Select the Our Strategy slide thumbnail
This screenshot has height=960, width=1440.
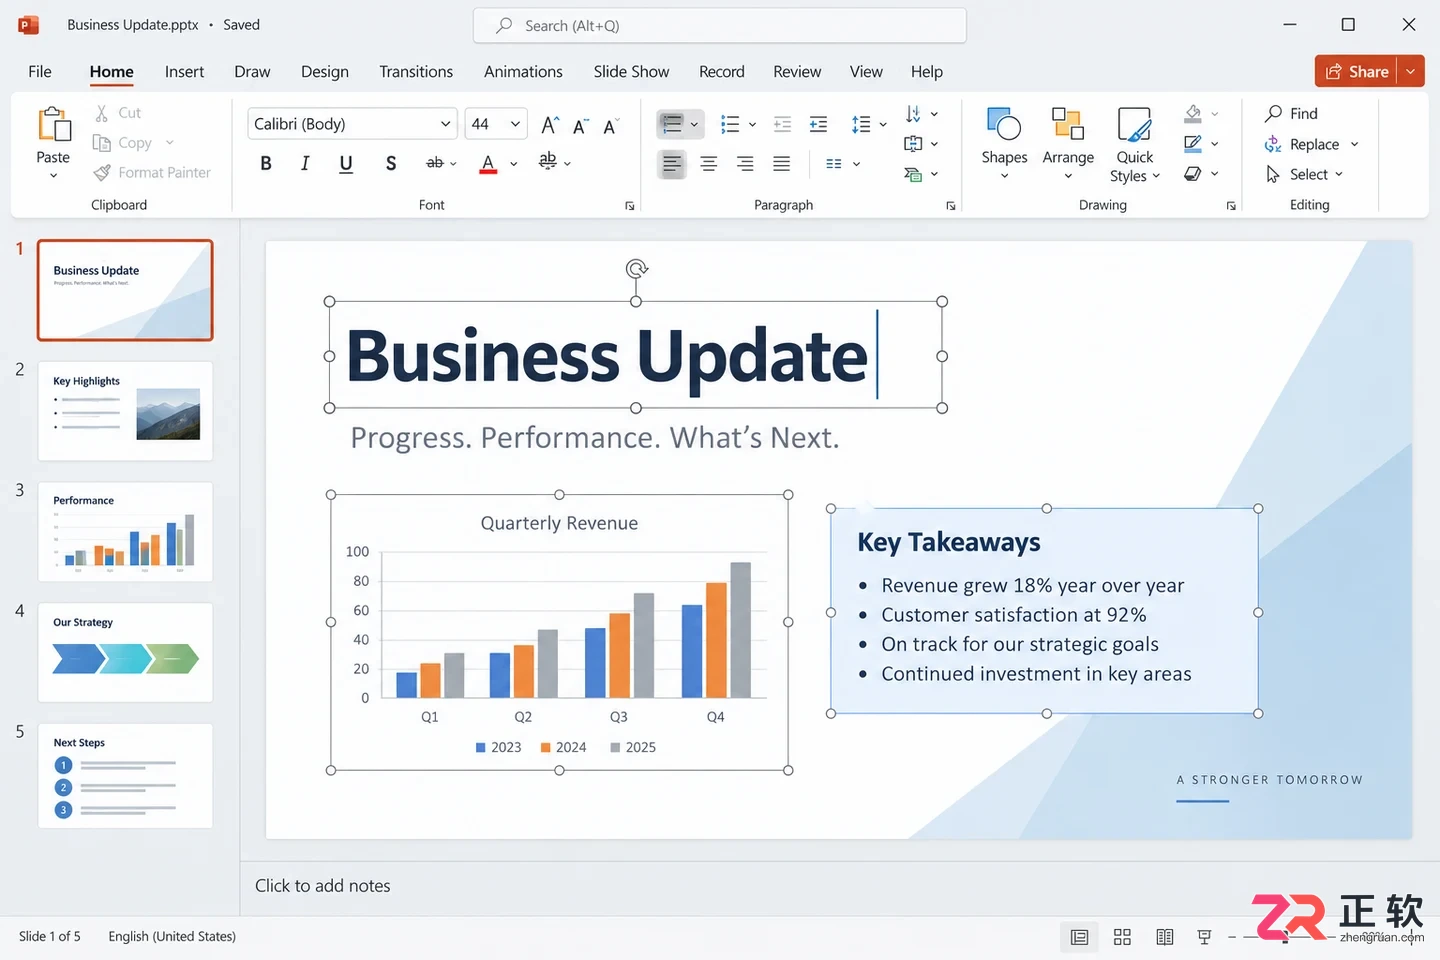click(x=125, y=652)
